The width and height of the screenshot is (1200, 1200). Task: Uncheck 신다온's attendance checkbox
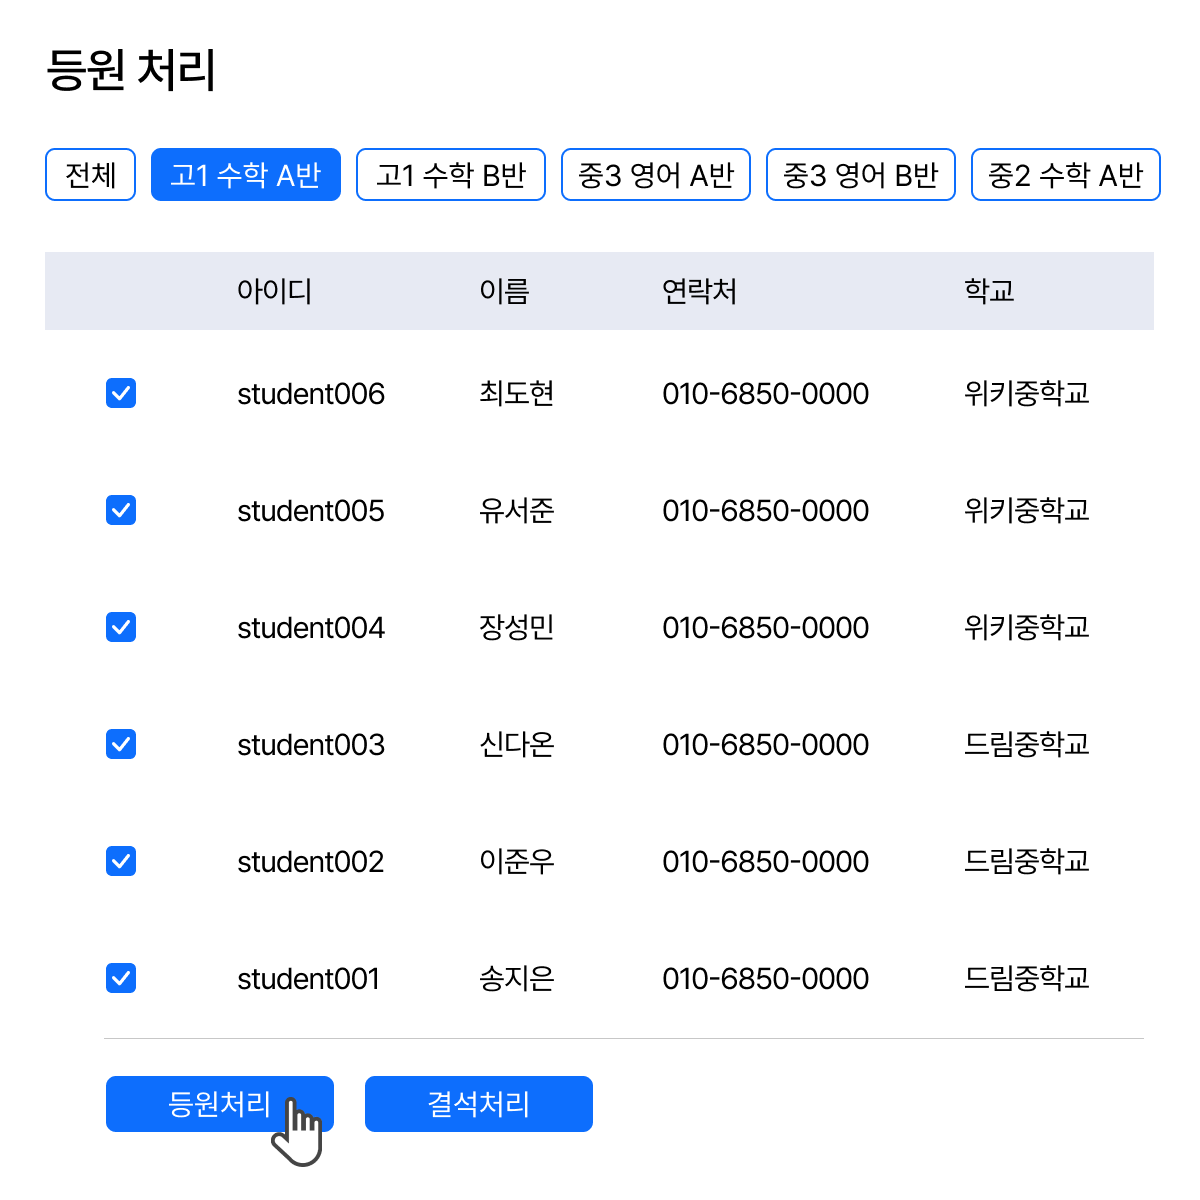coord(121,744)
